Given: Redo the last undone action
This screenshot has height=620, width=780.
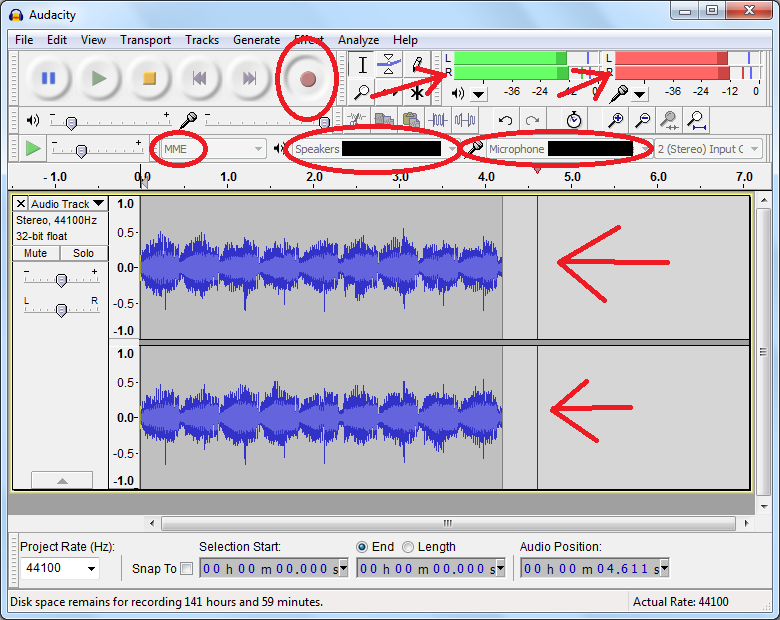Looking at the screenshot, I should [x=533, y=120].
